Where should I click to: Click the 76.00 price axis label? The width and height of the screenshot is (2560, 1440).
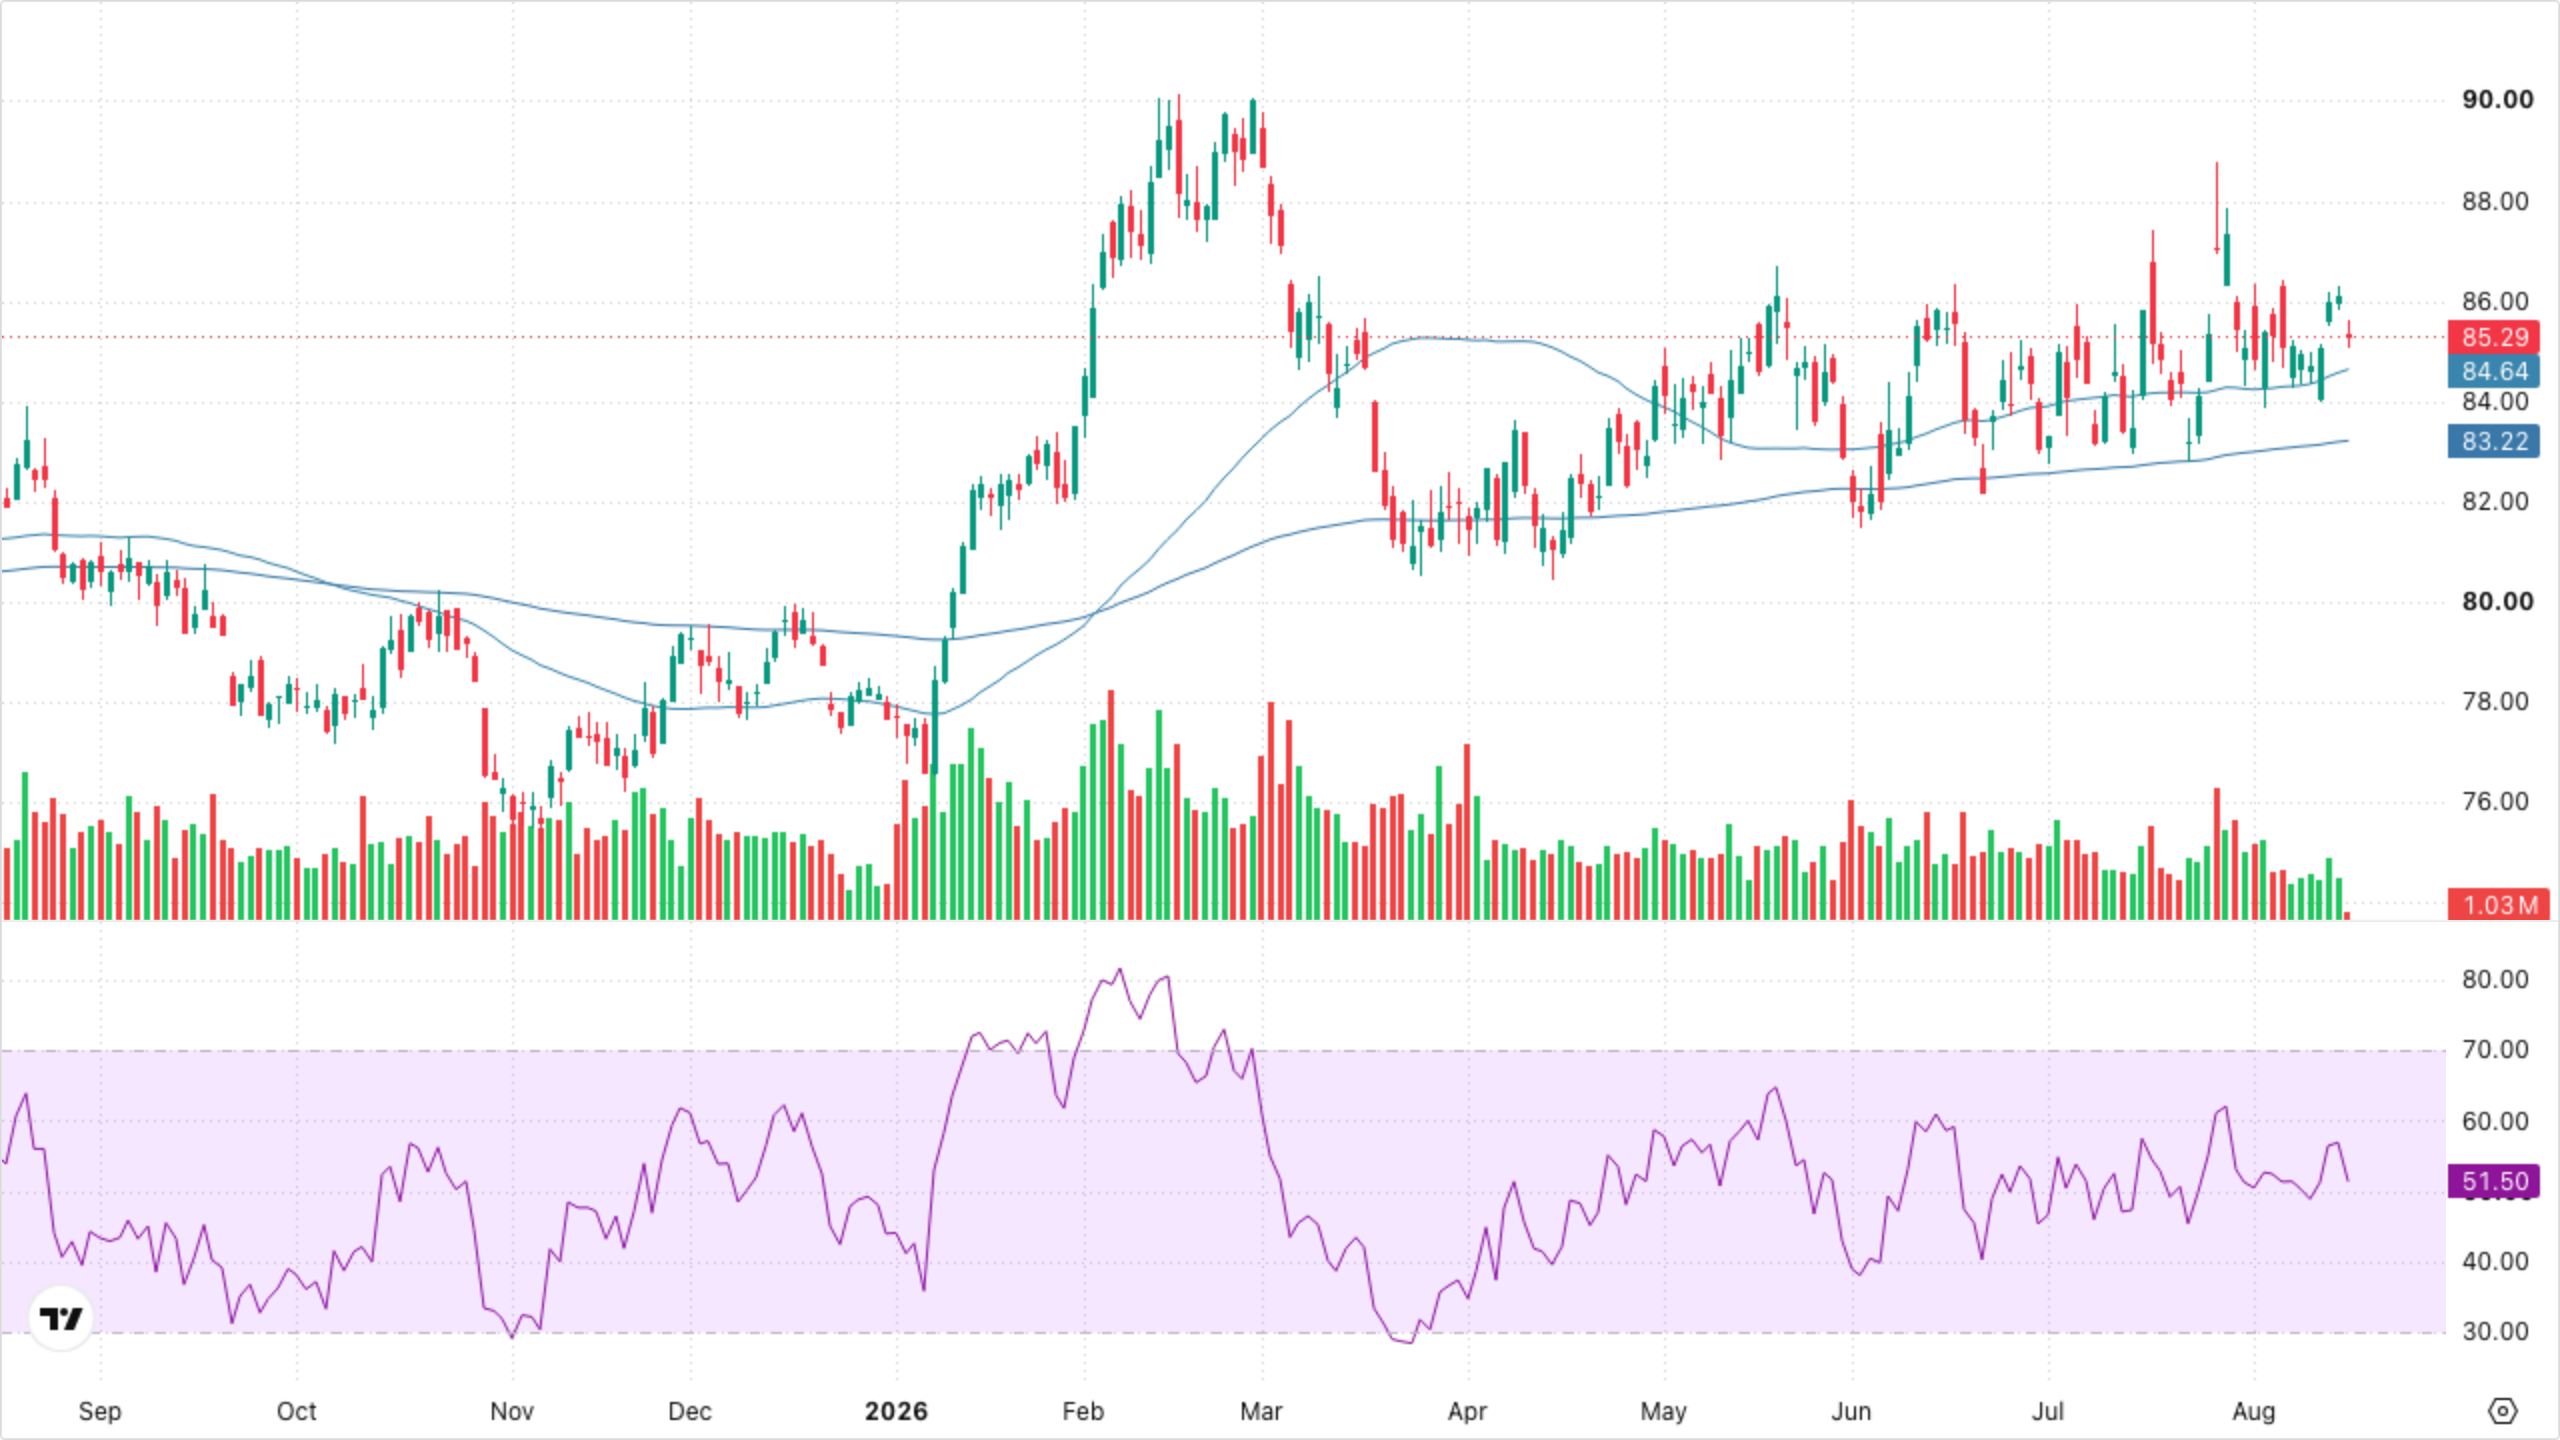click(2495, 802)
